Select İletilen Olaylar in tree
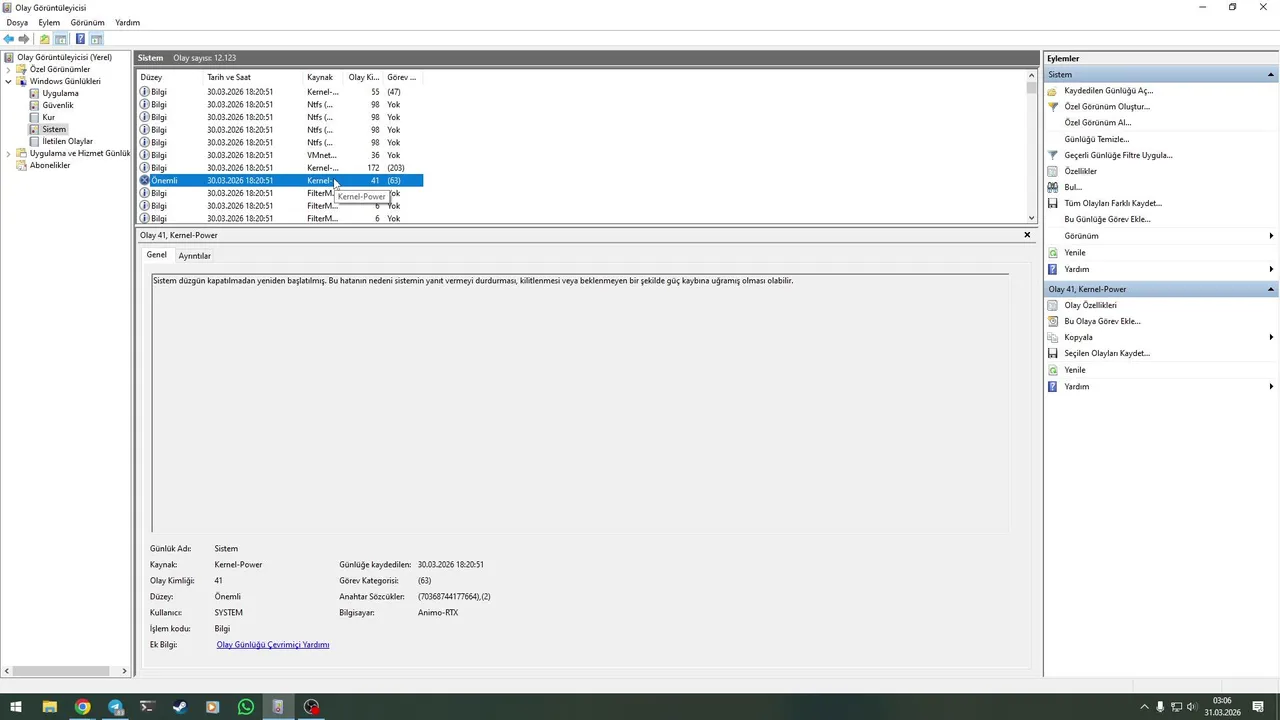The image size is (1280, 720). (67, 141)
